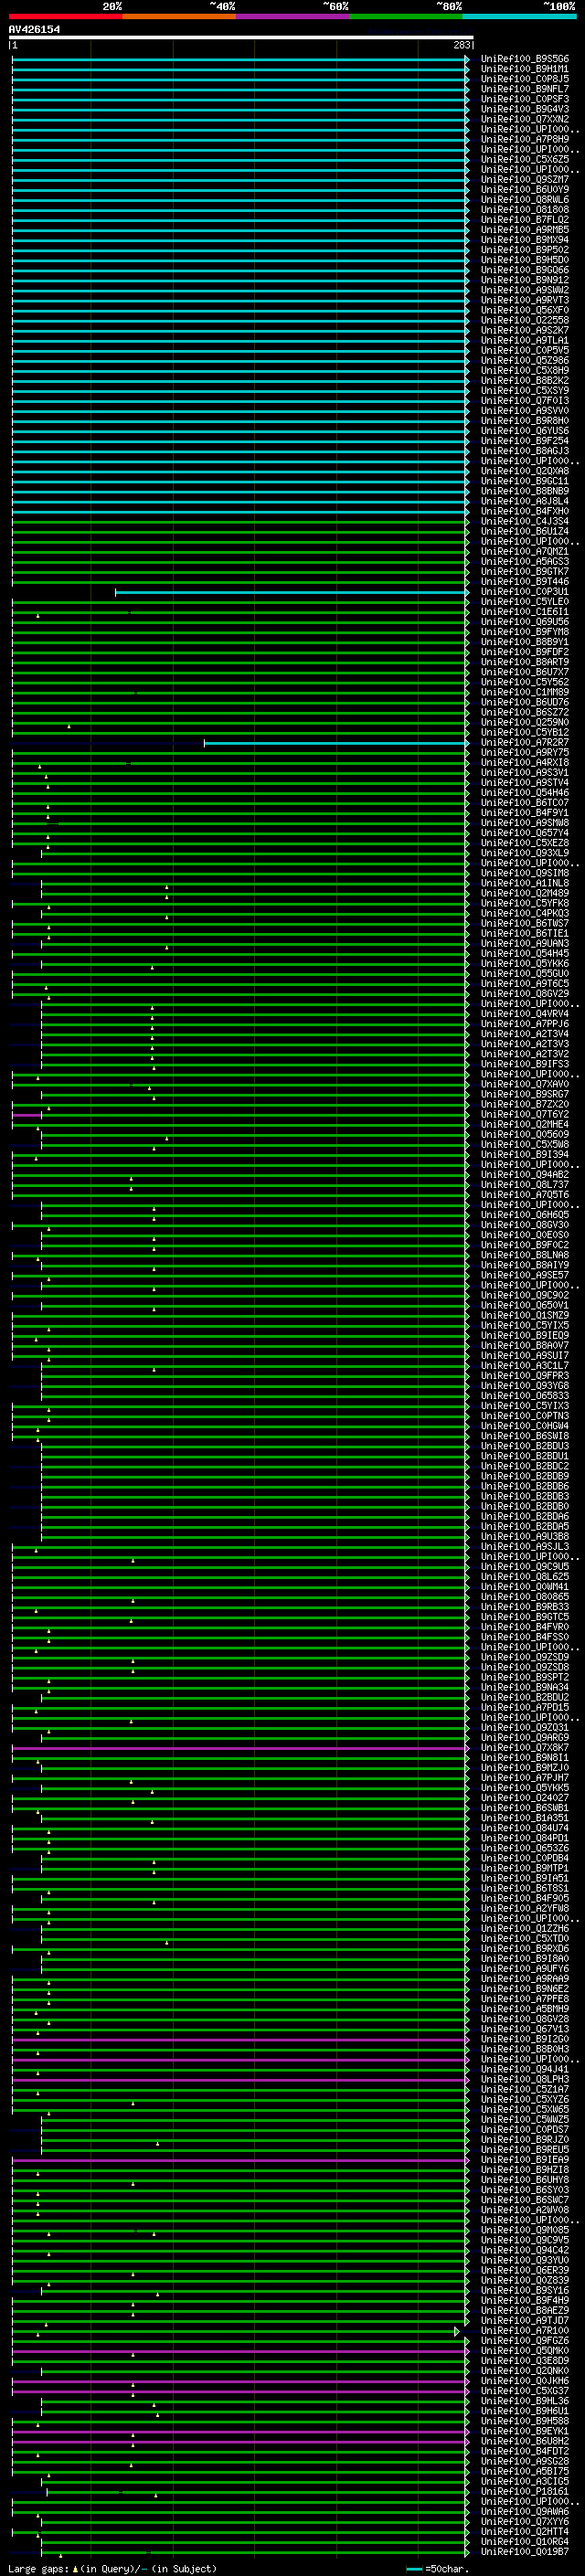Click the short cyan alignment bar for A7R2R7
585x2576 pixels.
336,743
